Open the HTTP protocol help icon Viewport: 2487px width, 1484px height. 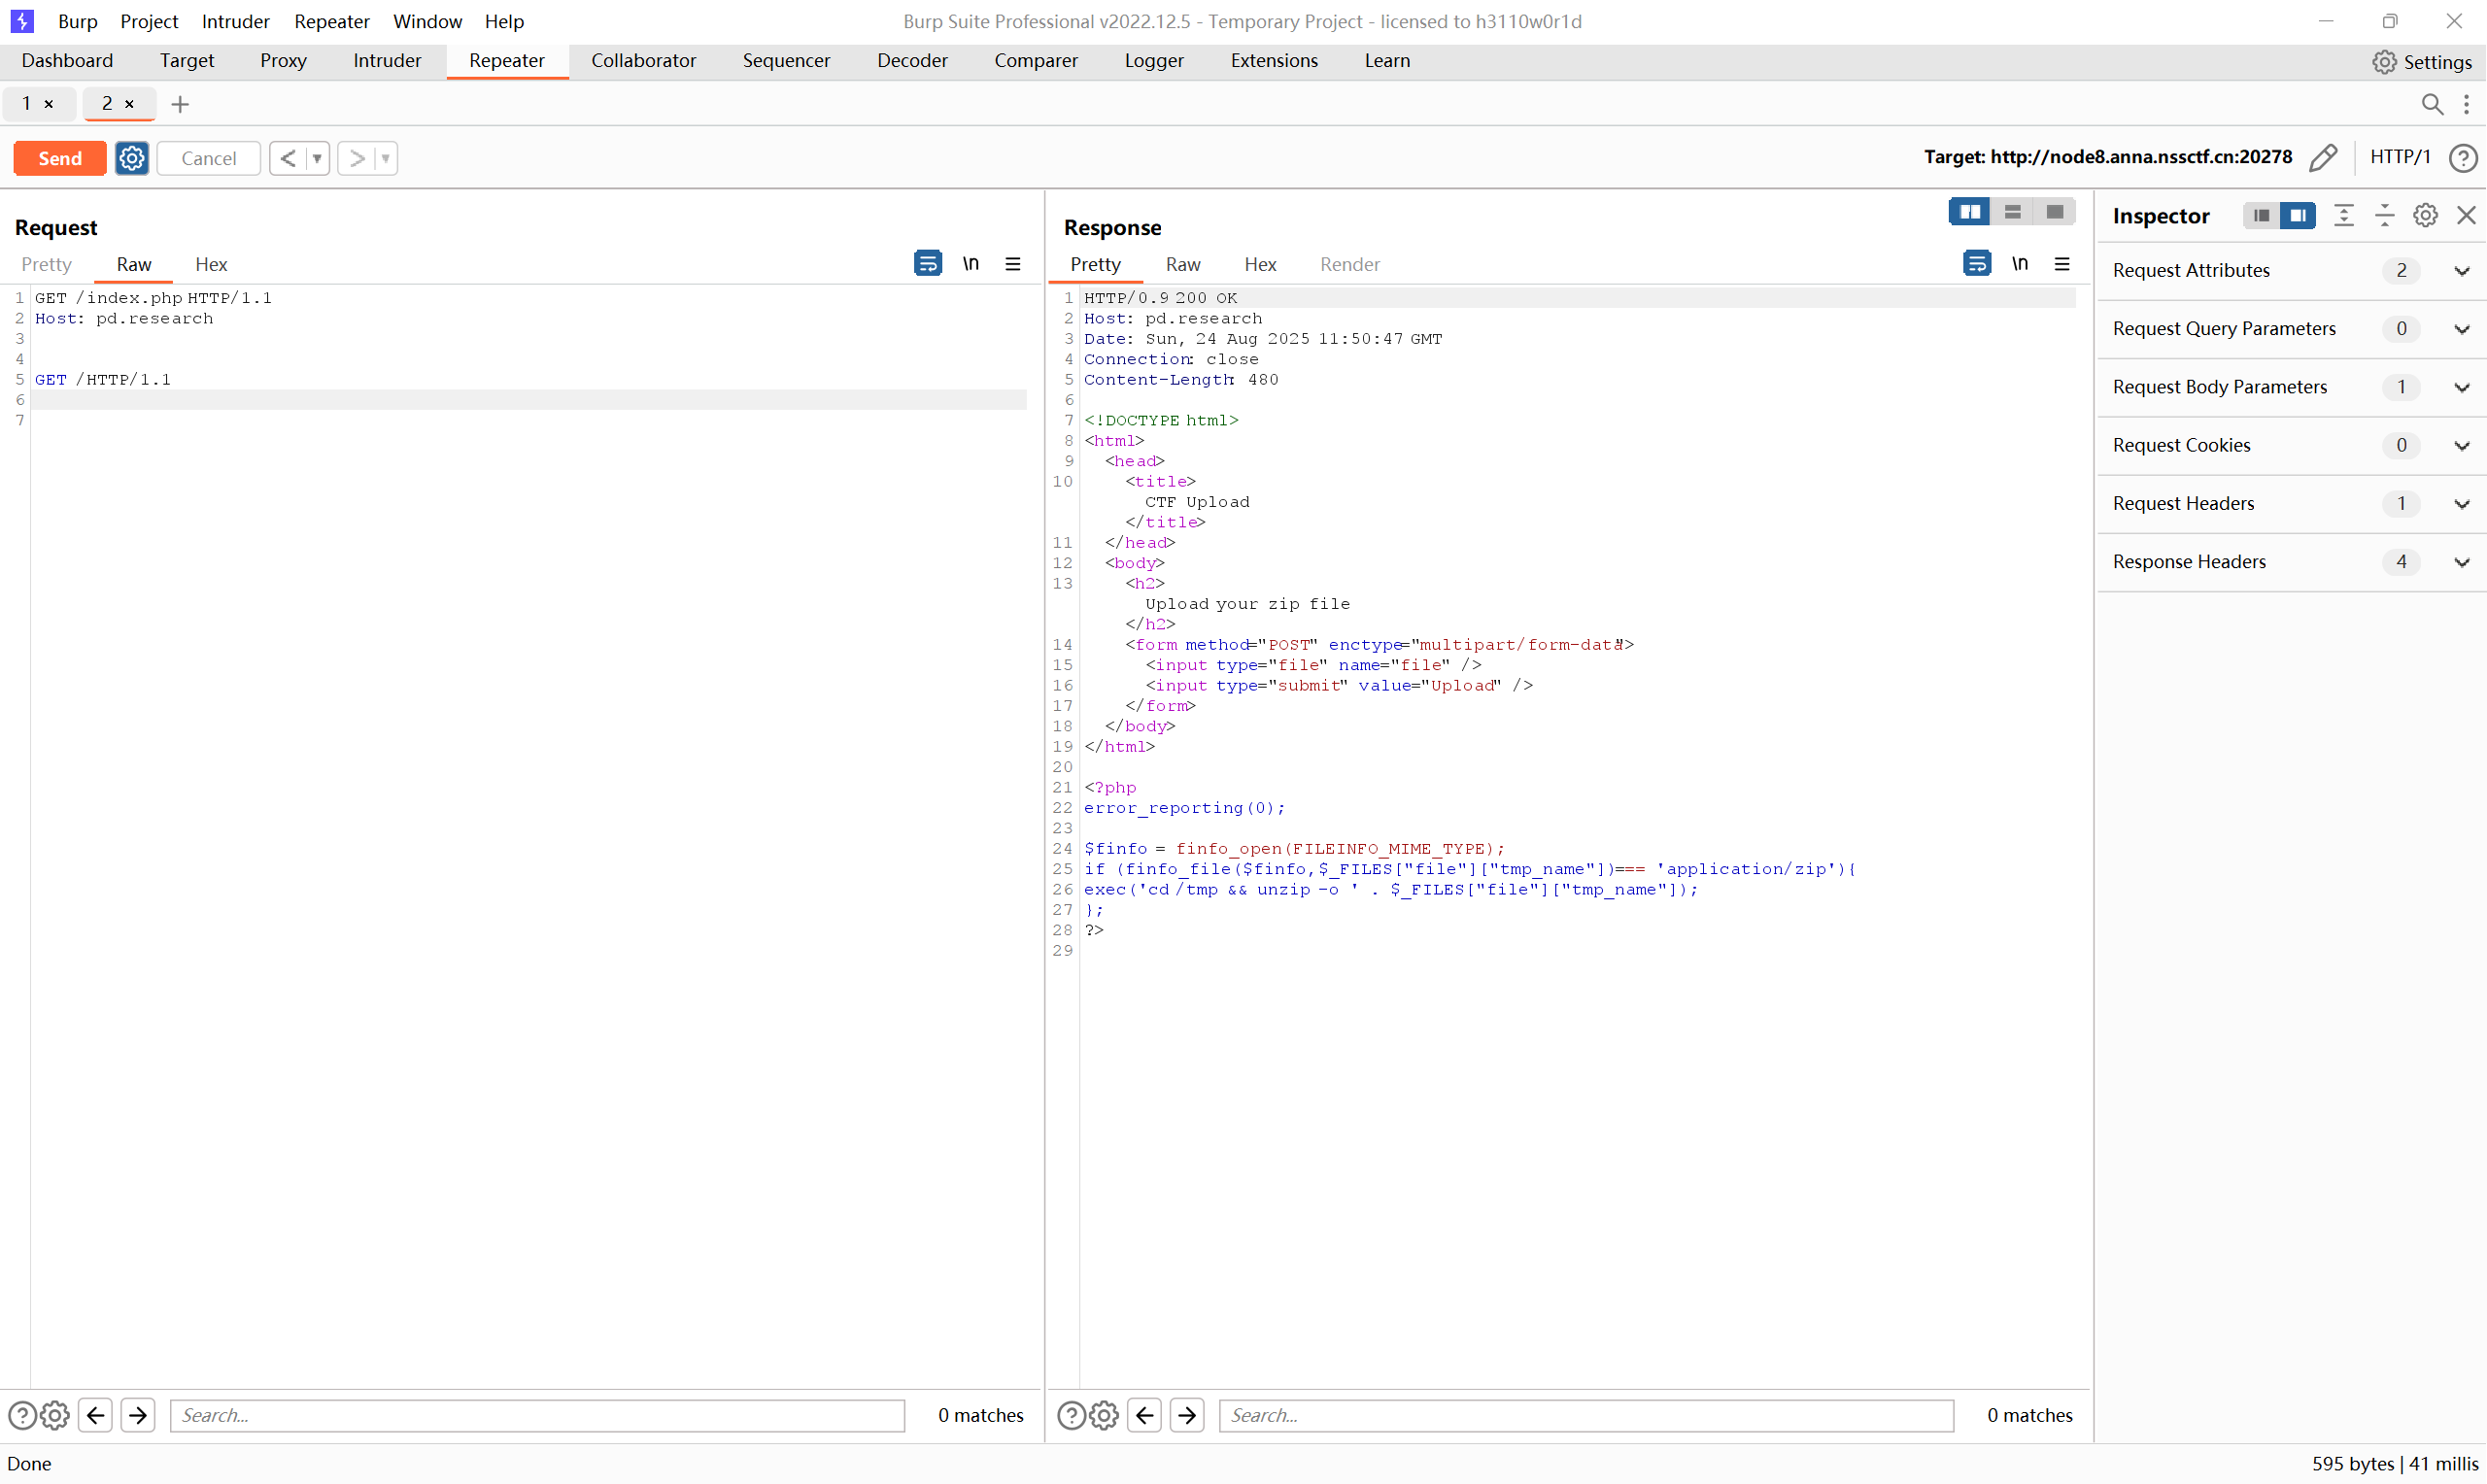2462,158
